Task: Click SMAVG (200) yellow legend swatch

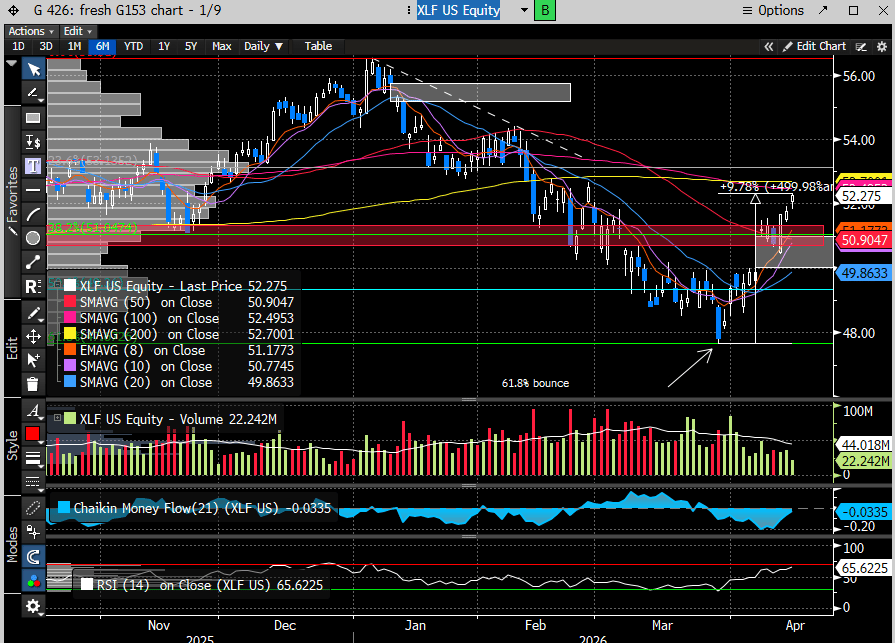Action: click(x=70, y=334)
